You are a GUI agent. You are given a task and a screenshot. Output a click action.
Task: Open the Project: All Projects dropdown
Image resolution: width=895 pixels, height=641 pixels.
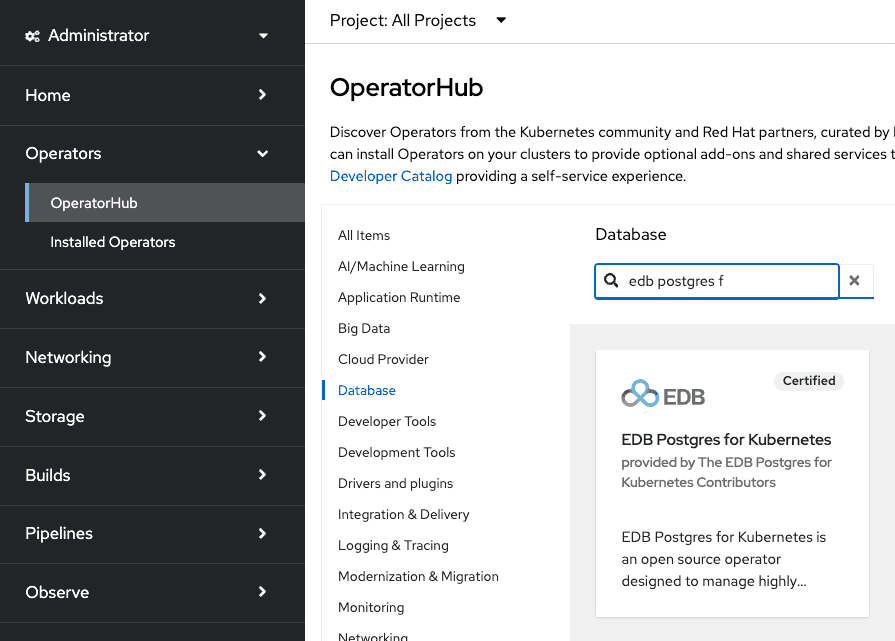[x=417, y=20]
